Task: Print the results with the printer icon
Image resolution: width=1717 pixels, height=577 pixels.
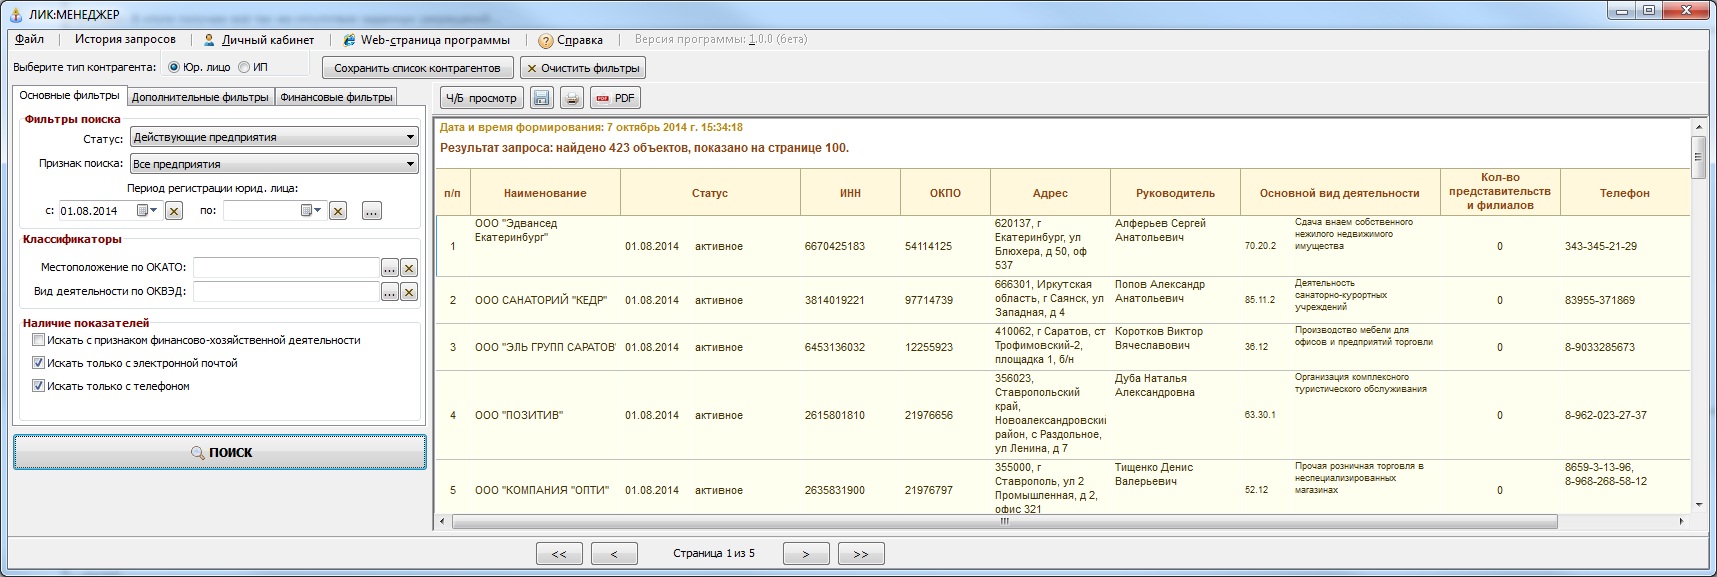Action: pos(571,98)
